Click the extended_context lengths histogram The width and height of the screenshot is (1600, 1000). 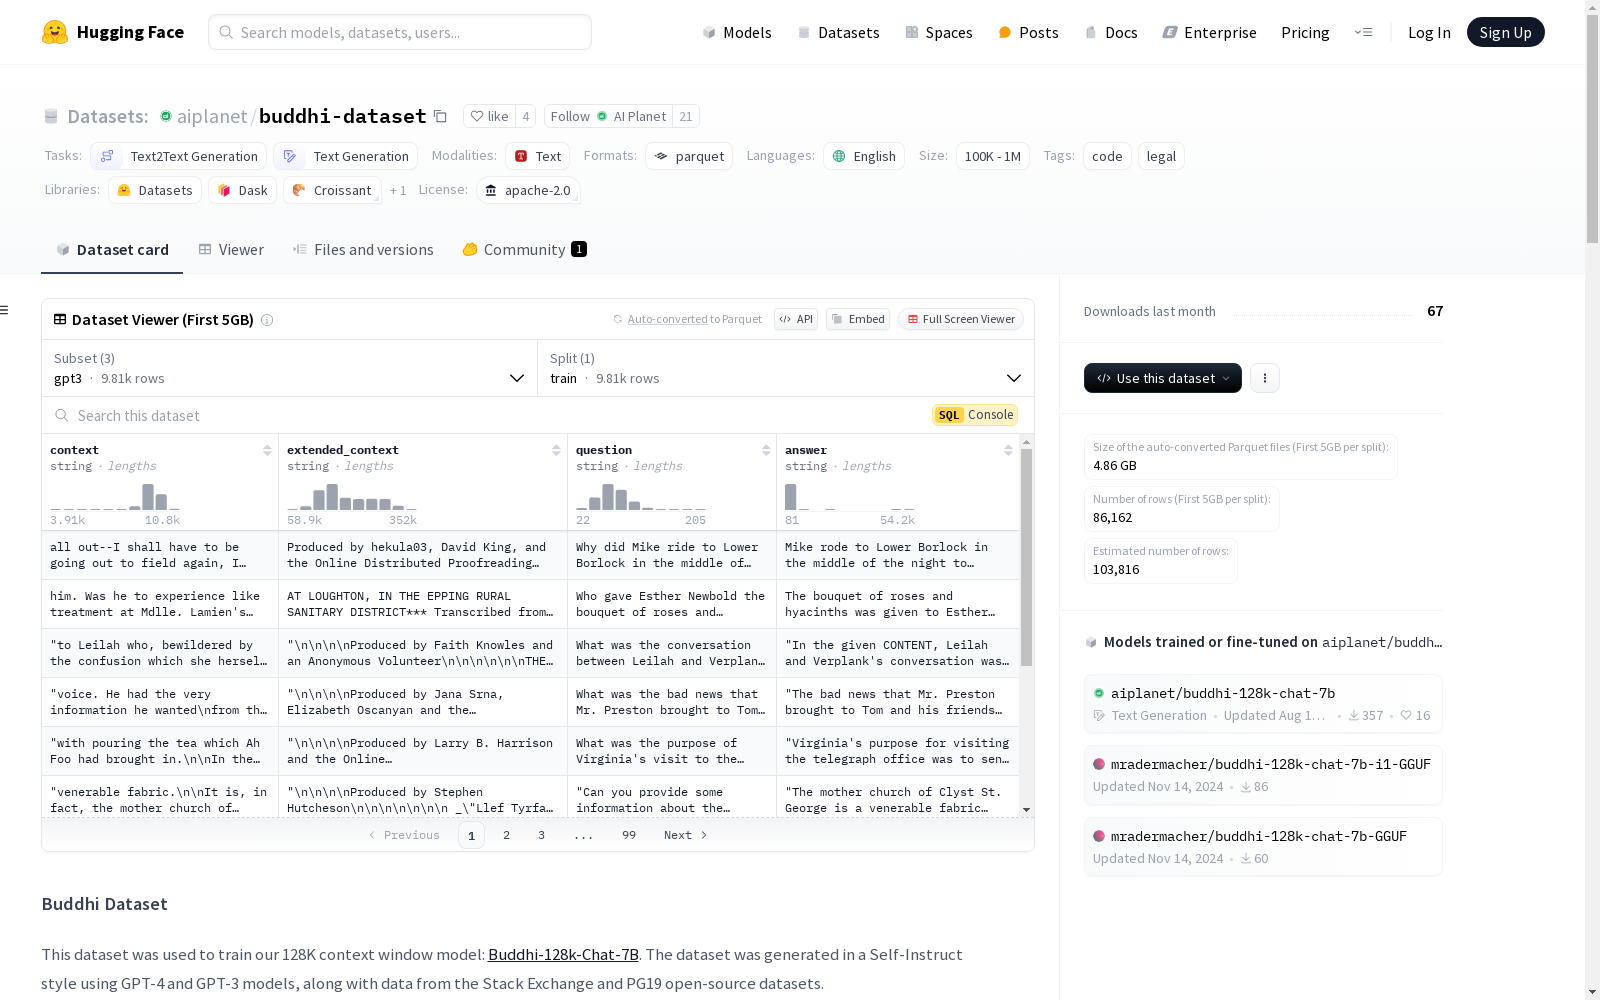pyautogui.click(x=352, y=497)
